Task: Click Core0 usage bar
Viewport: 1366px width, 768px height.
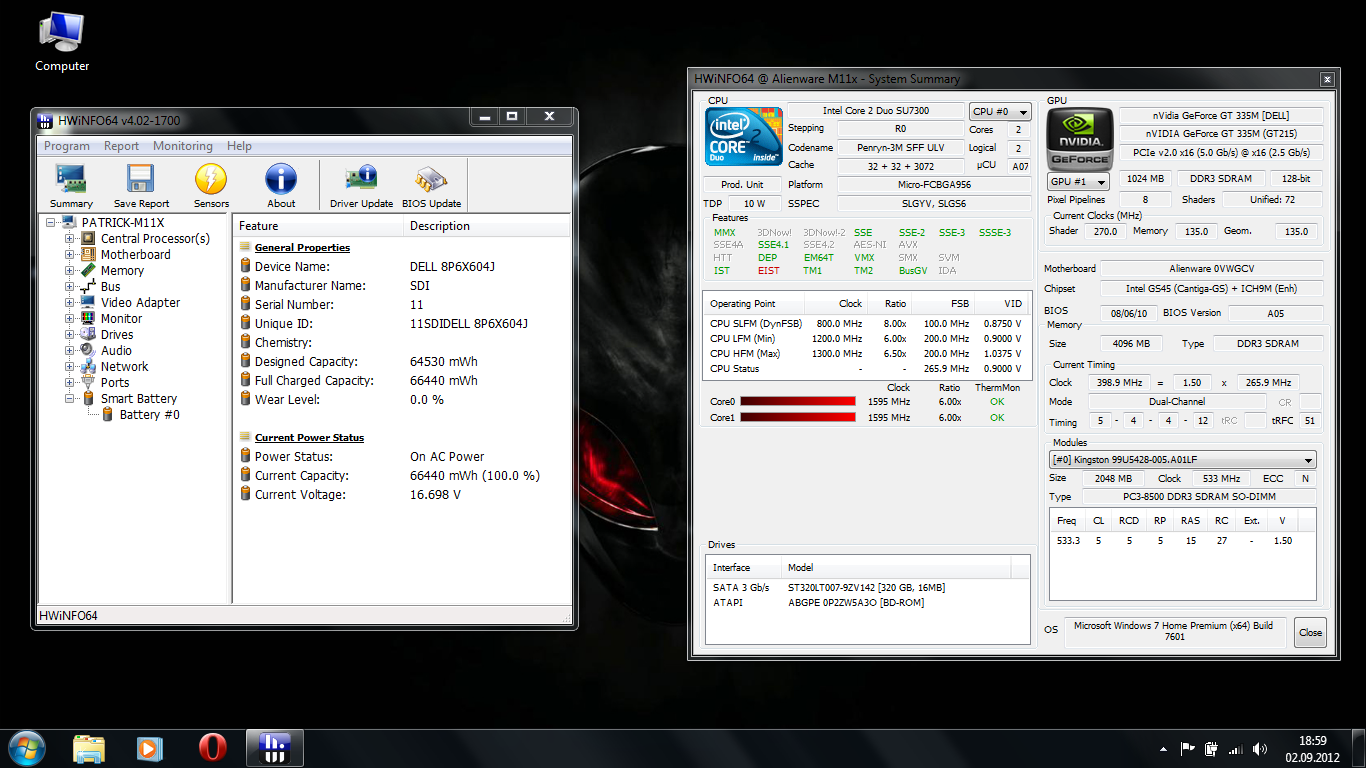Action: 798,402
